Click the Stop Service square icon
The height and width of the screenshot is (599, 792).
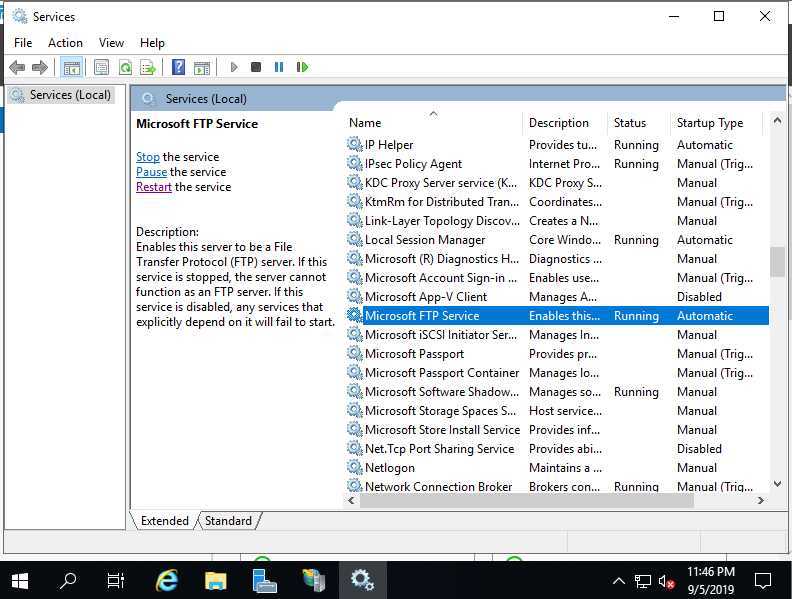(256, 67)
